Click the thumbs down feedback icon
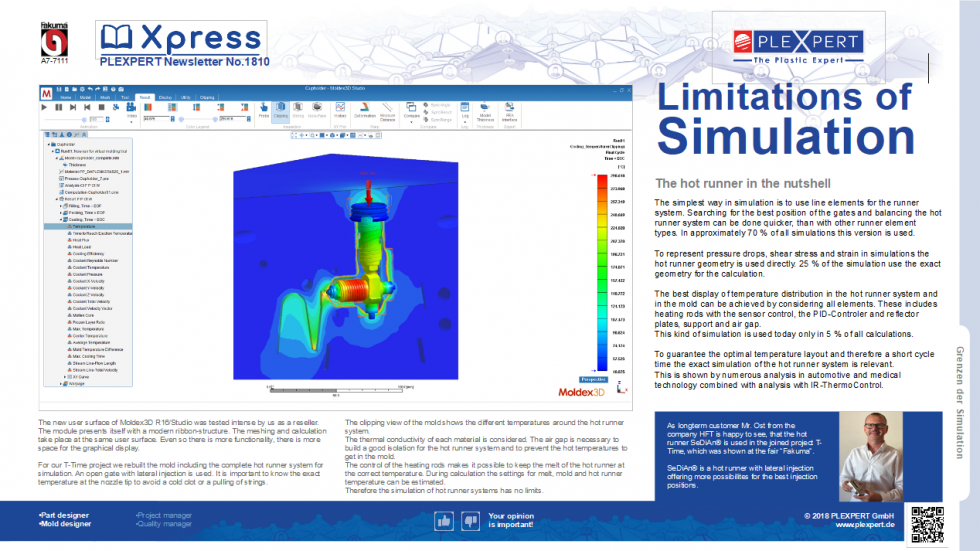 (x=469, y=521)
